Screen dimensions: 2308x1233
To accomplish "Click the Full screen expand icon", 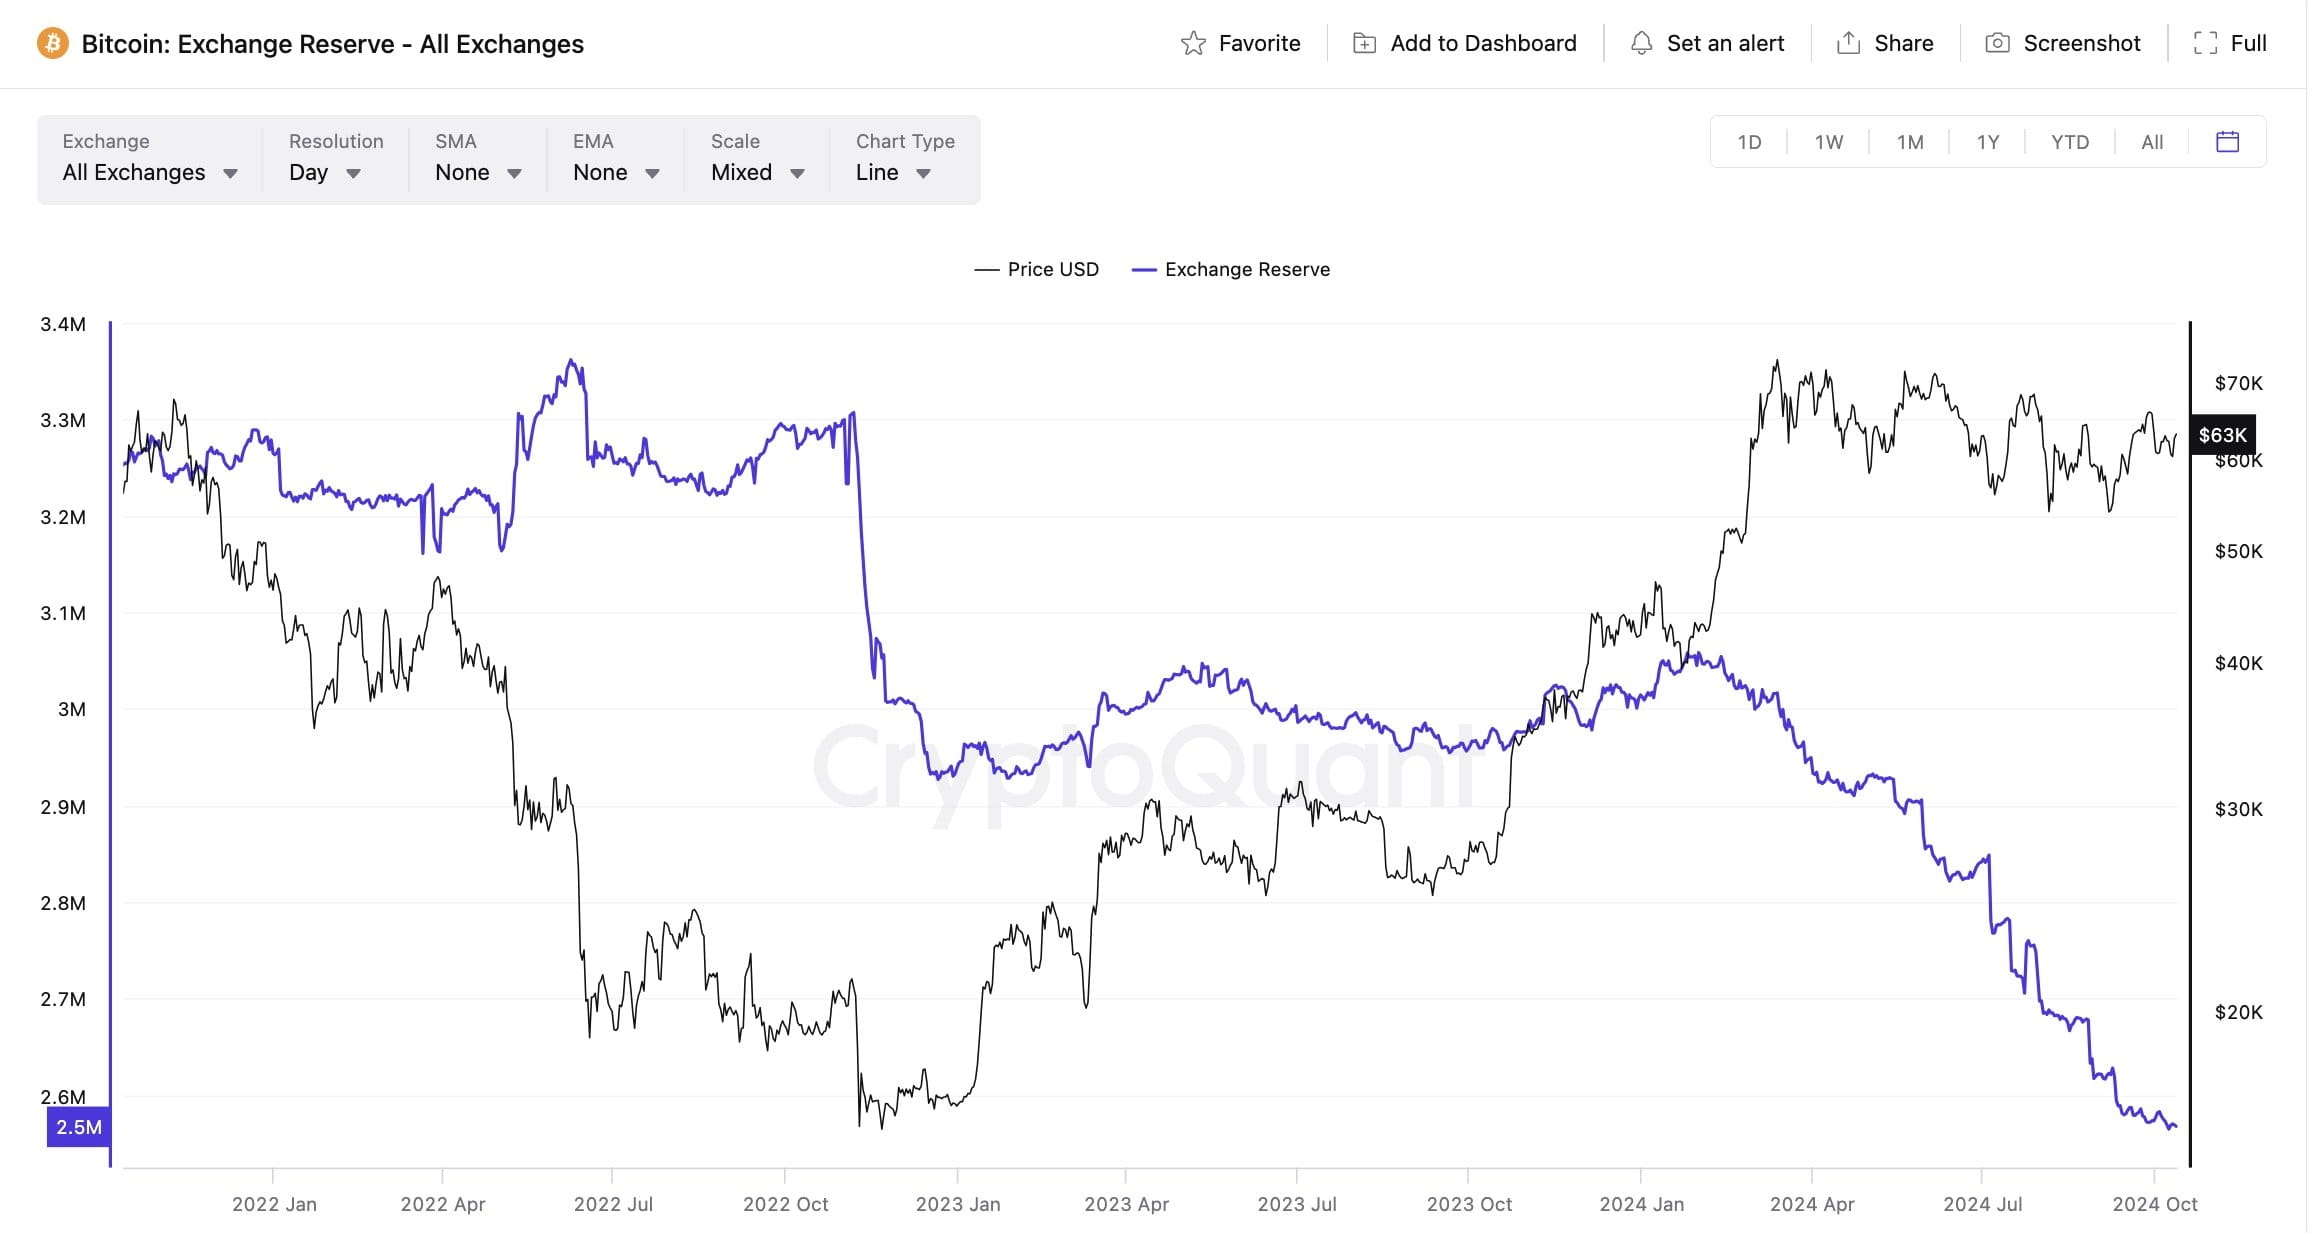I will pos(2205,43).
